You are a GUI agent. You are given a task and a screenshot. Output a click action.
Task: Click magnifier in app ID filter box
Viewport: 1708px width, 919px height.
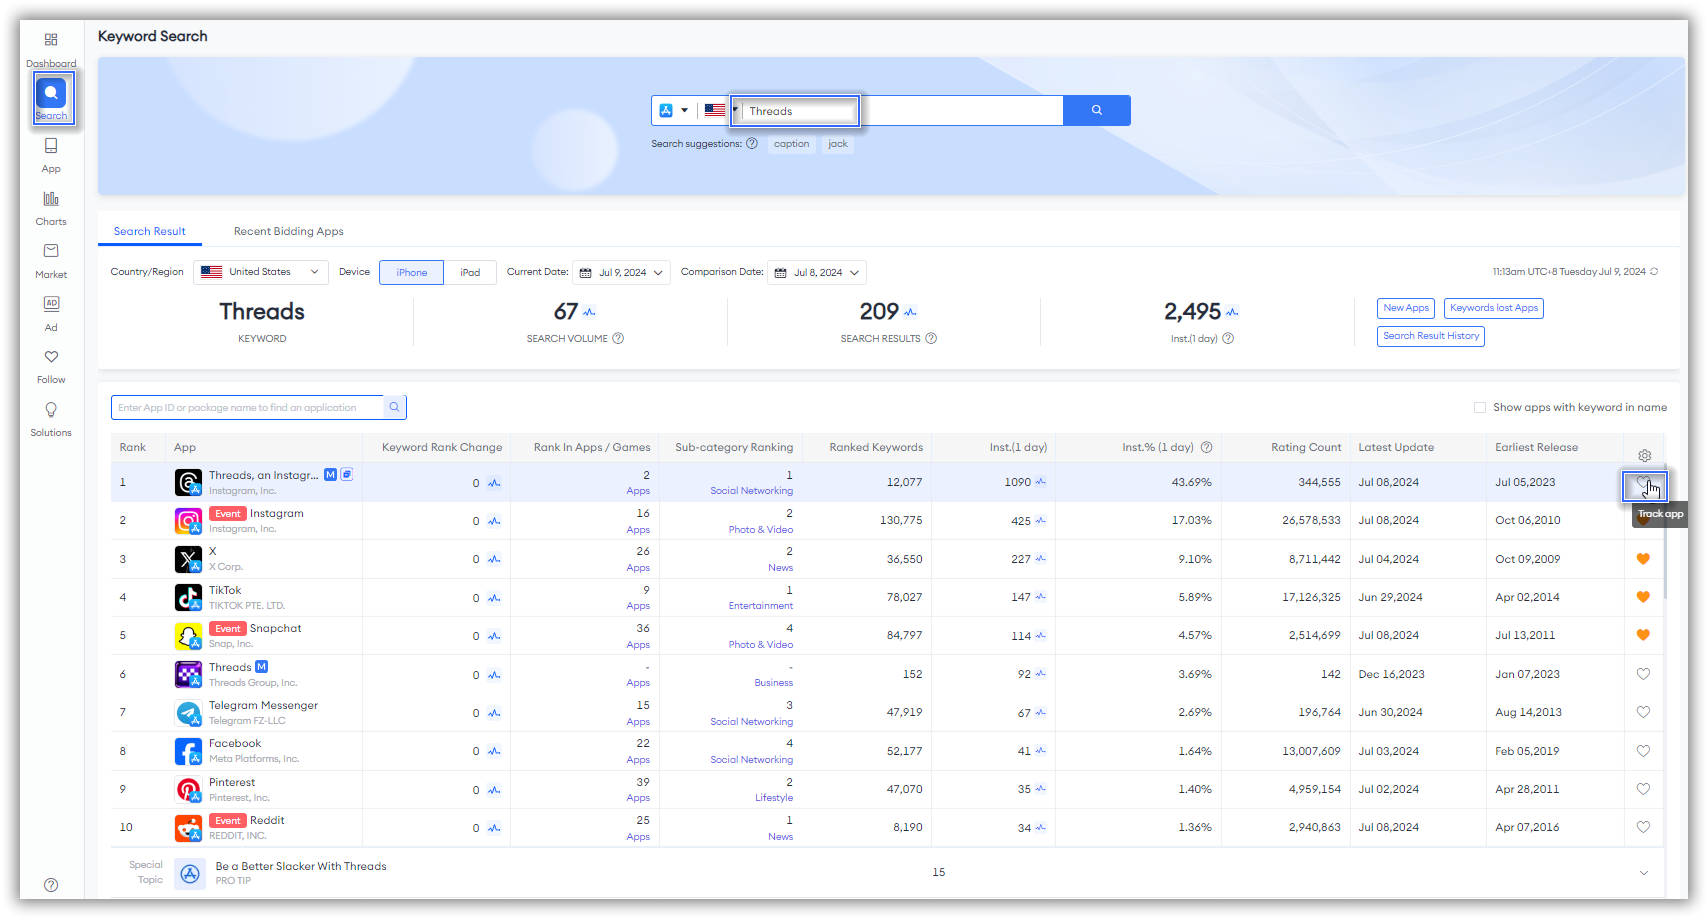395,407
